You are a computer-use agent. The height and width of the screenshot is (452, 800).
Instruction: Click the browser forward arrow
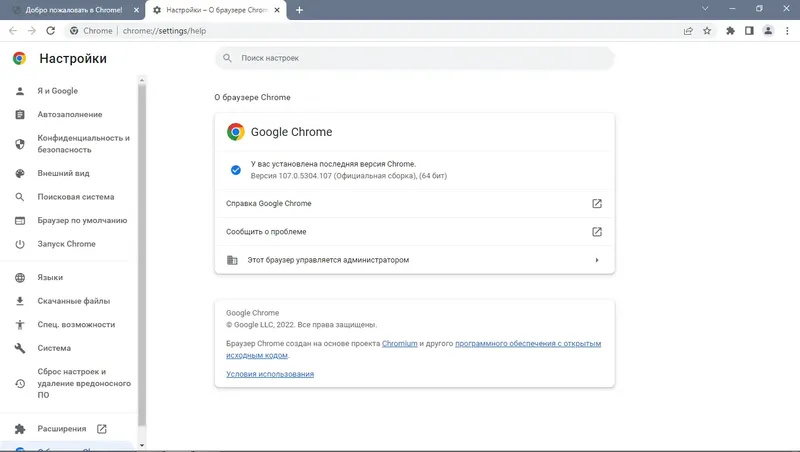point(32,31)
